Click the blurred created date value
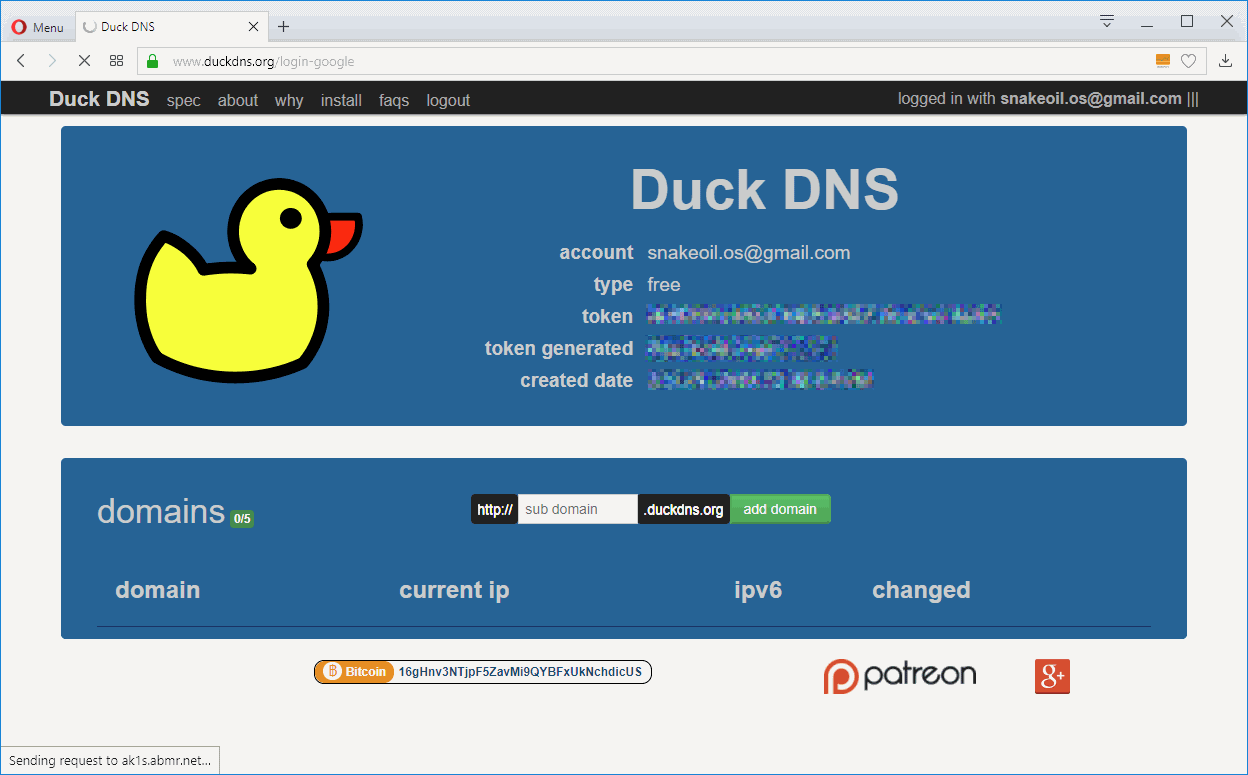 761,380
